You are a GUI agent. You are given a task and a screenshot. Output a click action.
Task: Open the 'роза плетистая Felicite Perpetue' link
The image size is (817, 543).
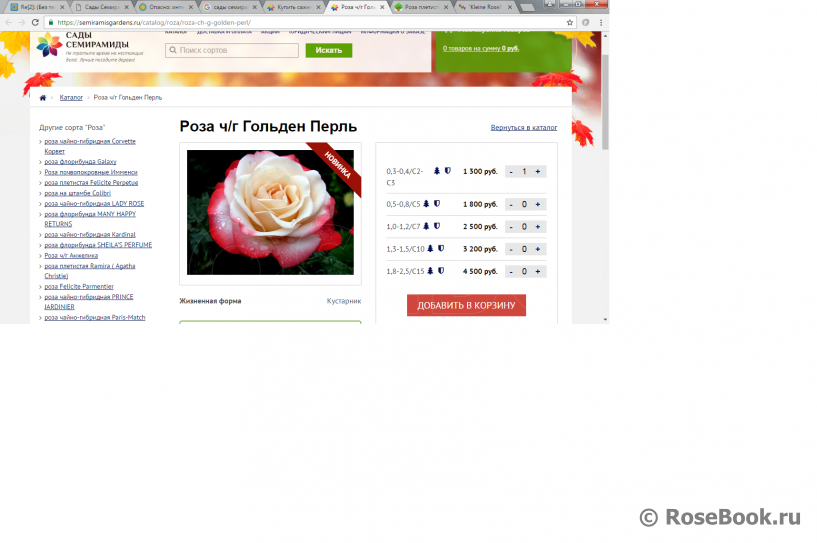[x=91, y=182]
